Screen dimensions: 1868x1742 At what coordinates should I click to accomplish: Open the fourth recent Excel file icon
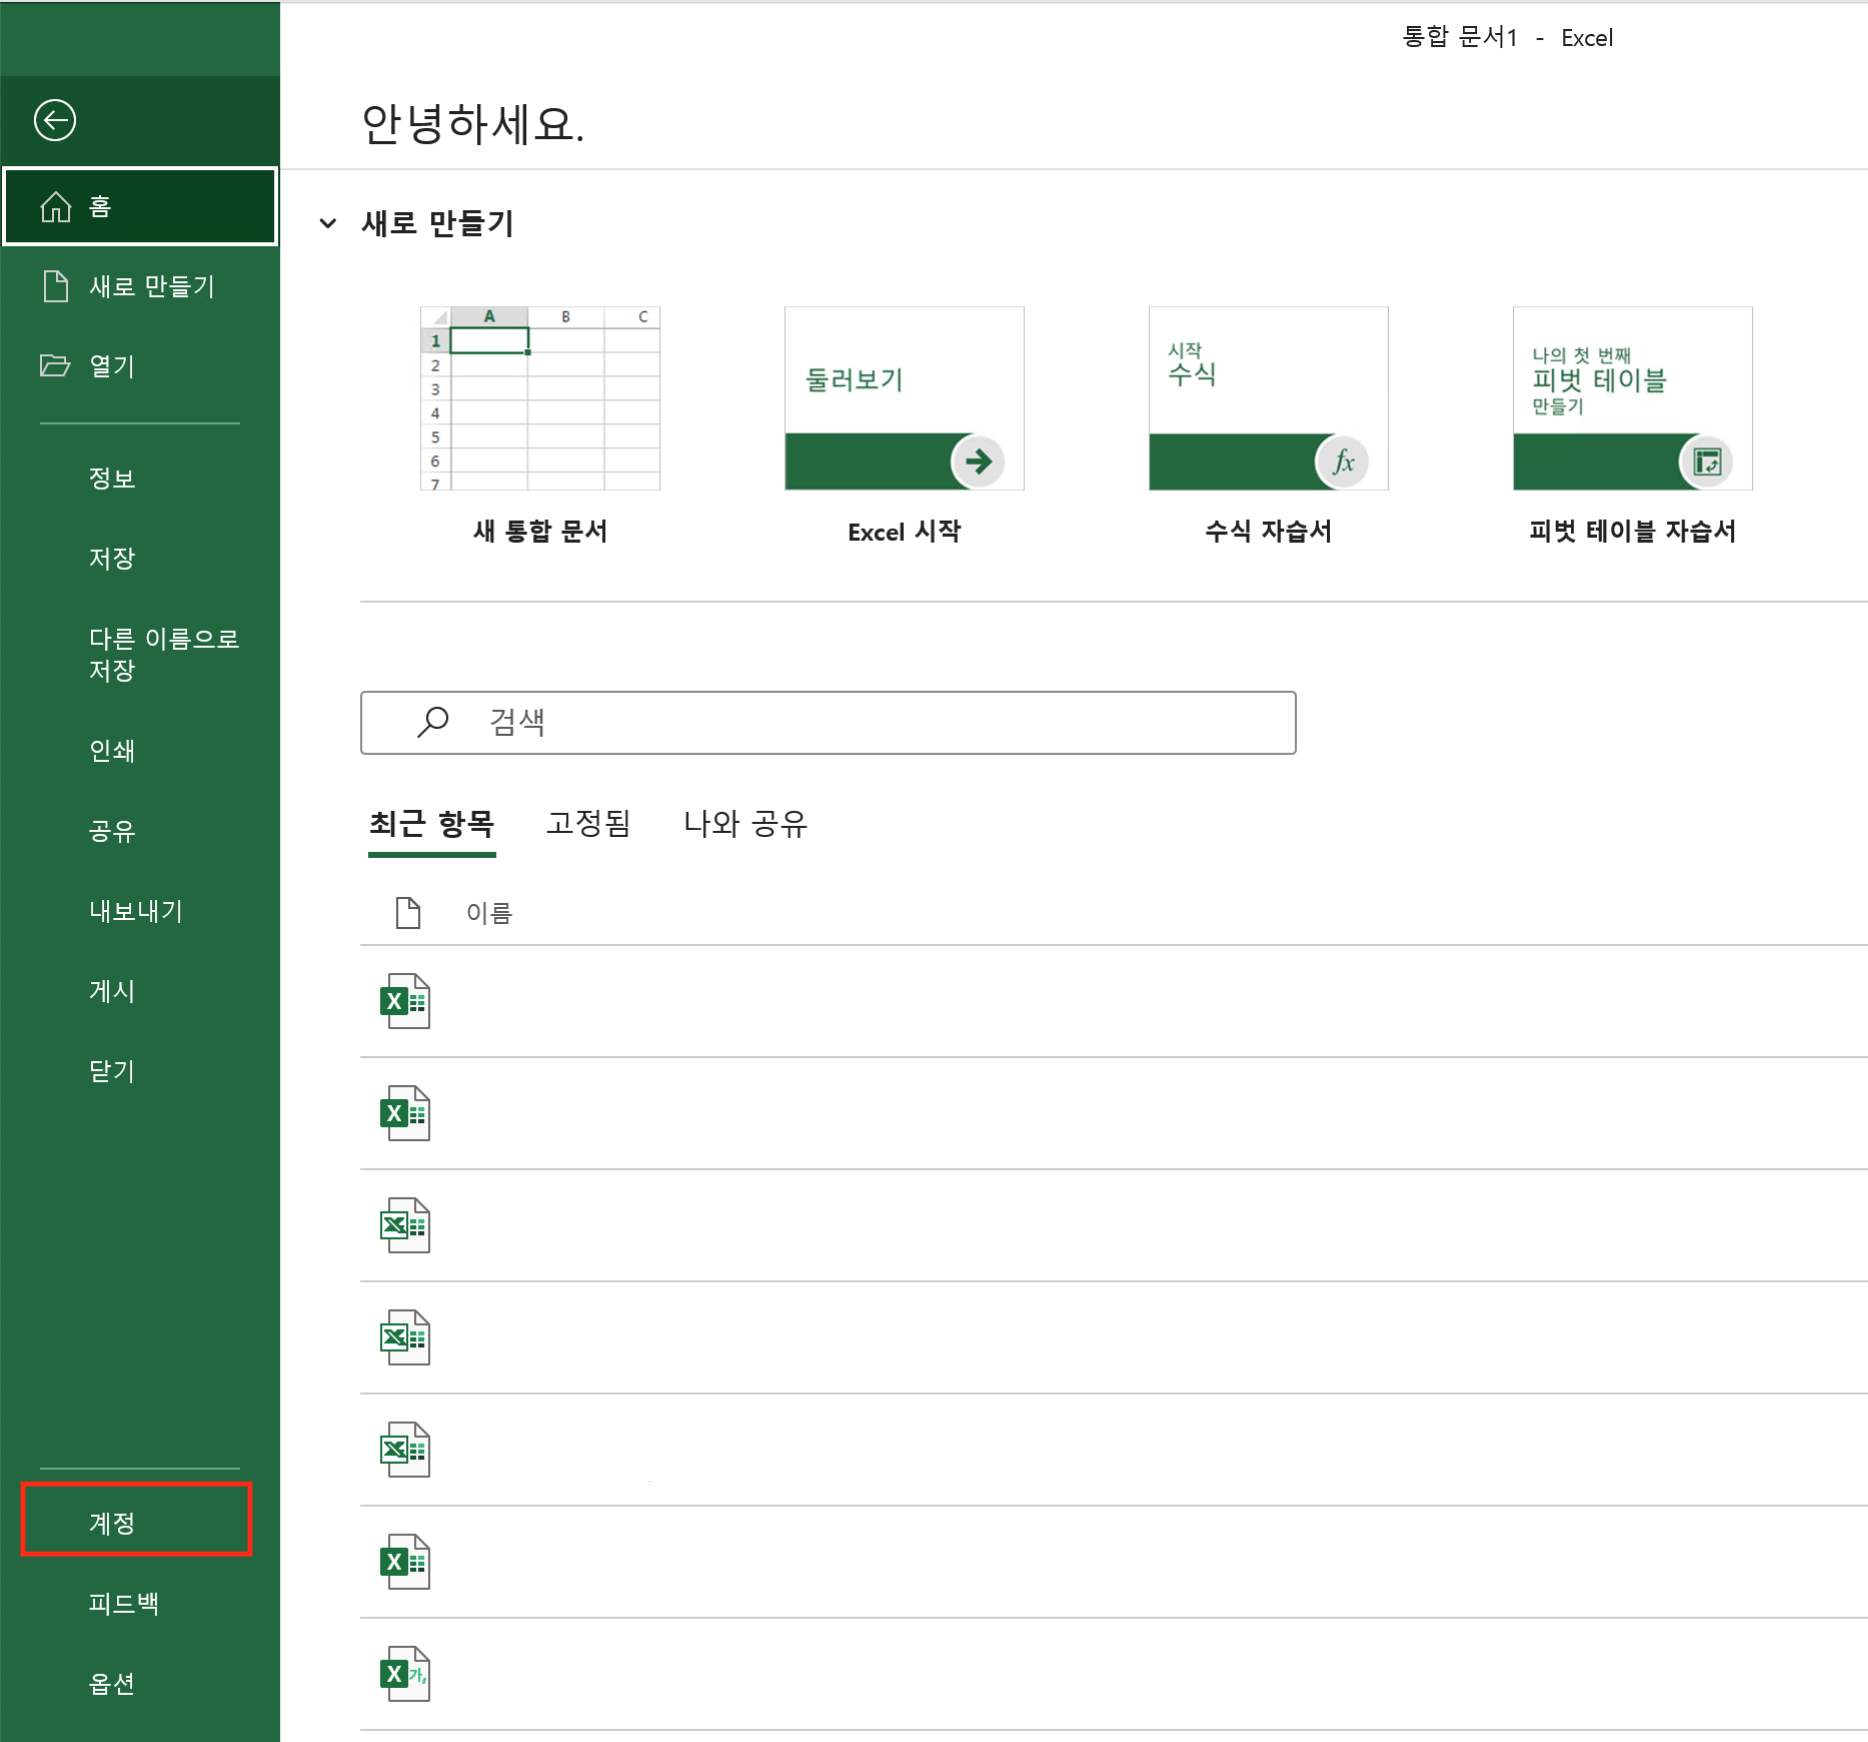405,1337
